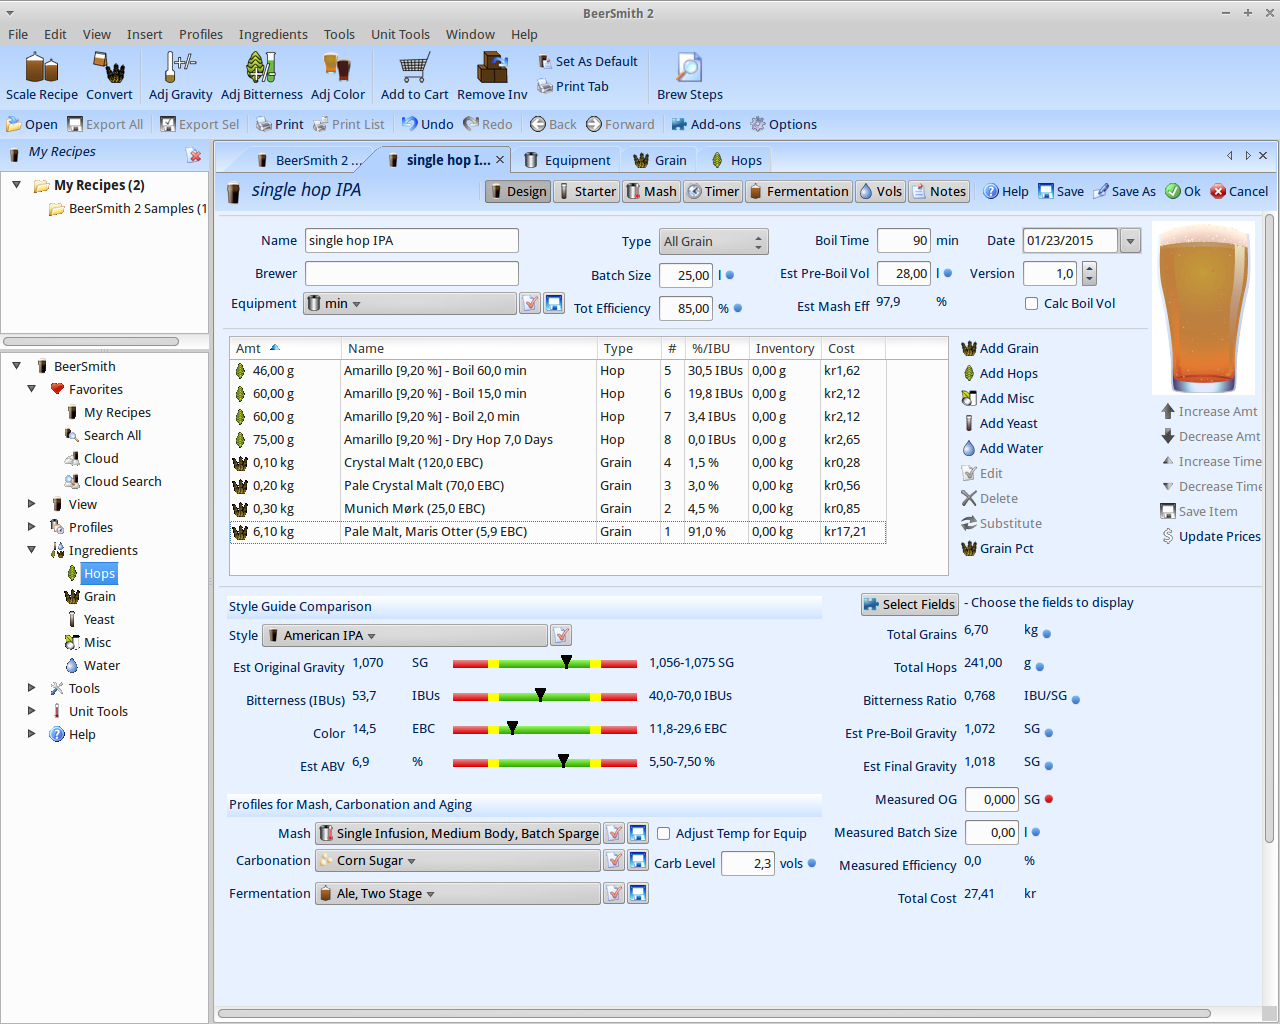Click the Adj Color icon

point(337,76)
